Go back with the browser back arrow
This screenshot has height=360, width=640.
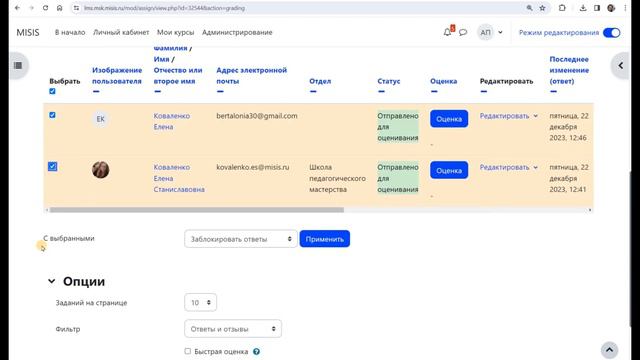(x=17, y=8)
